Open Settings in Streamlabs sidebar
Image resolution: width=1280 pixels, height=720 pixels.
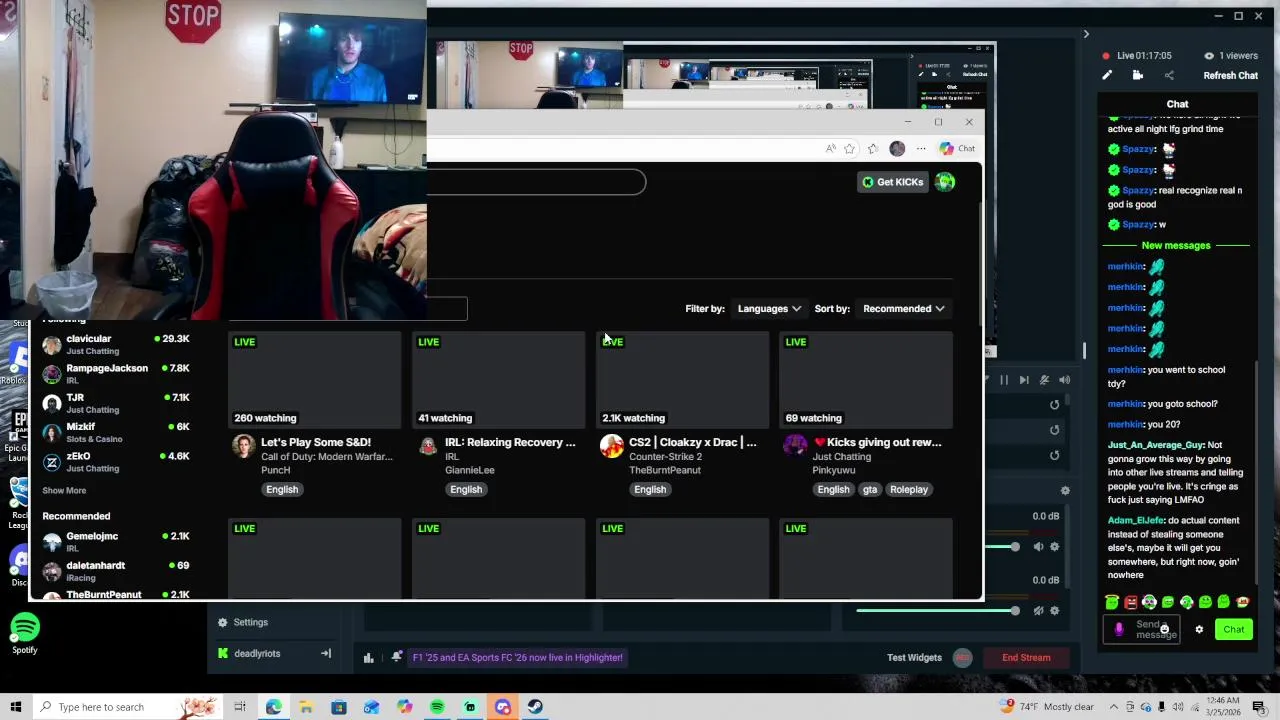pyautogui.click(x=242, y=622)
